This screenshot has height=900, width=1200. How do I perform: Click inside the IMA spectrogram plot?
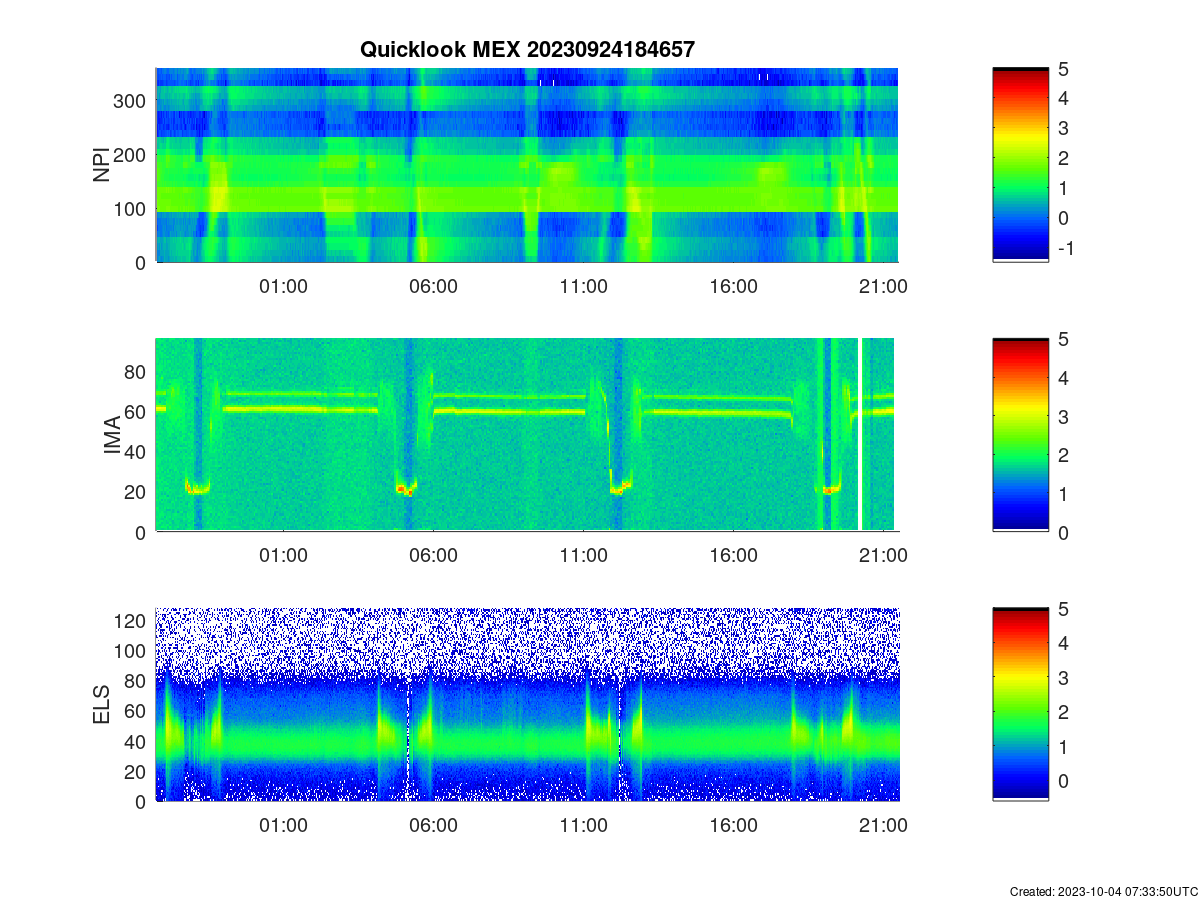pos(527,435)
